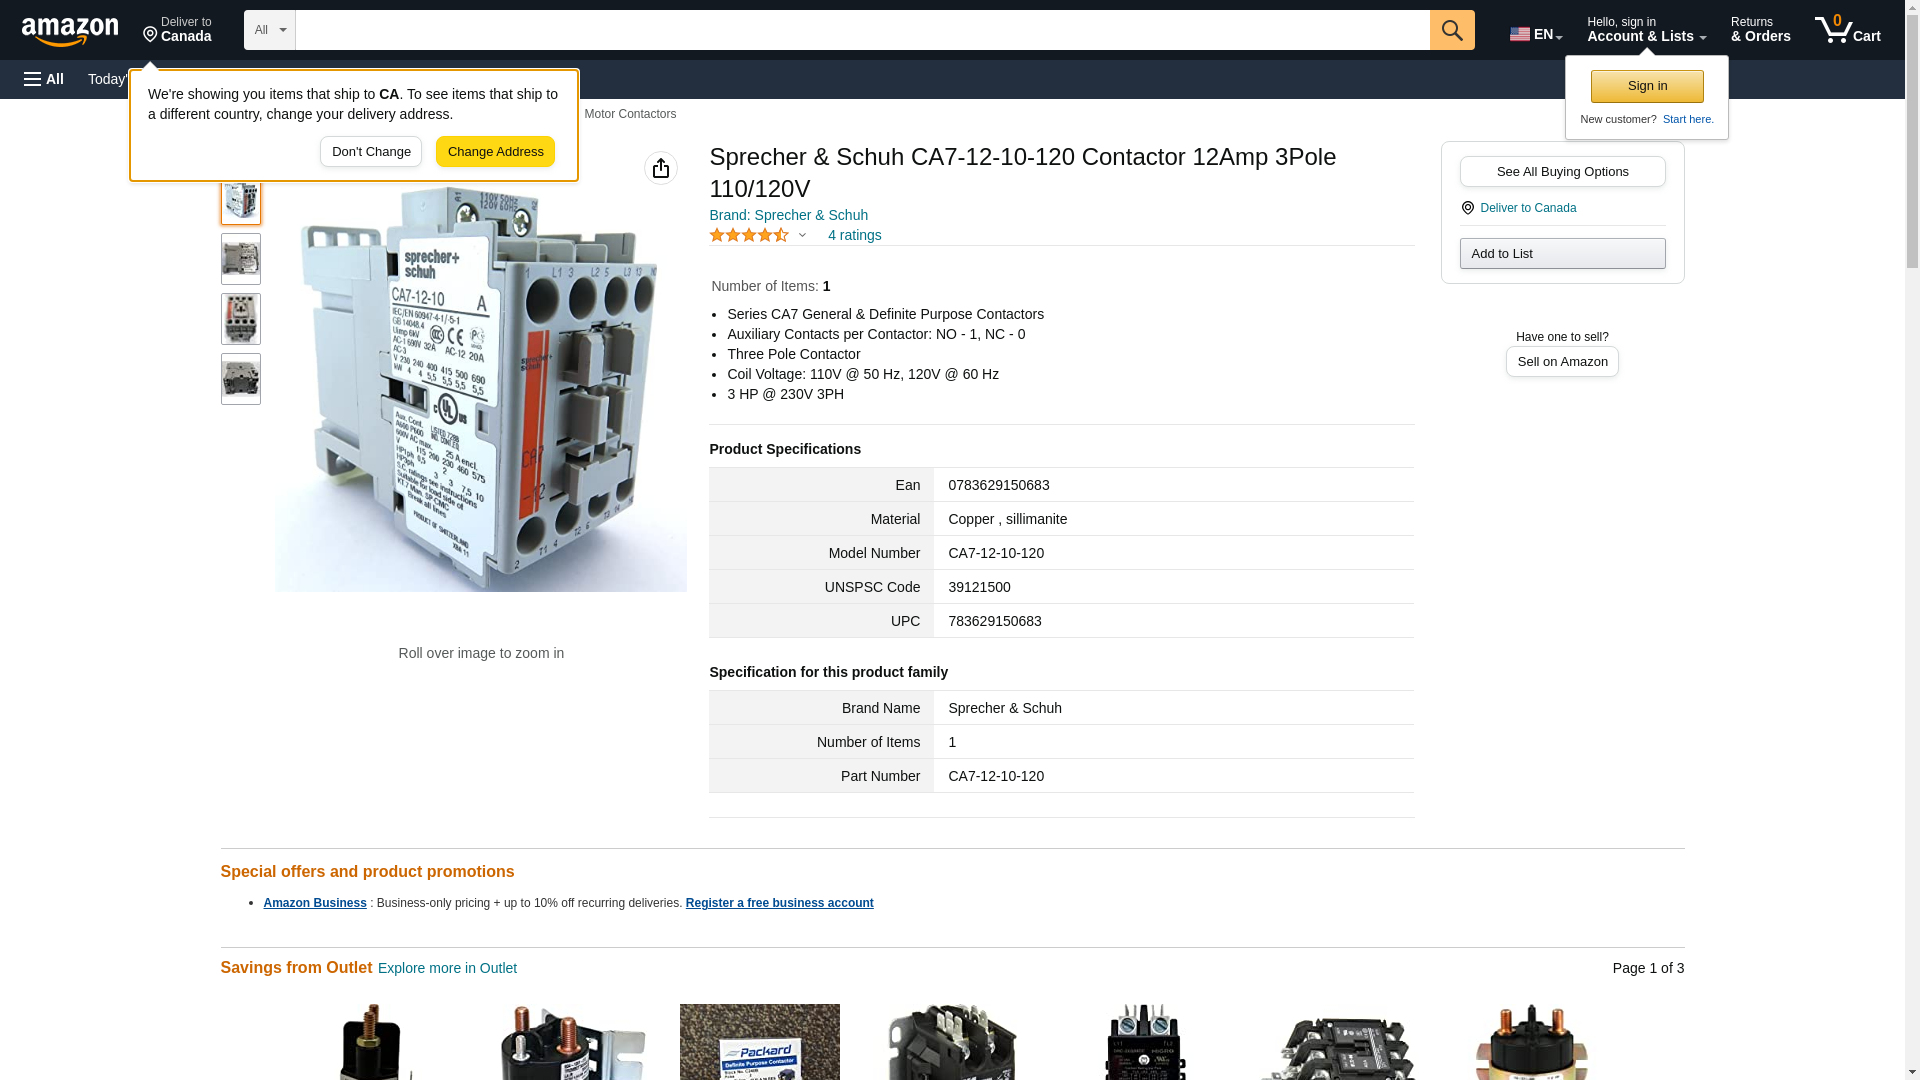Viewport: 1920px width, 1080px height.
Task: Open the Motor Contactors breadcrumb
Action: [630, 114]
